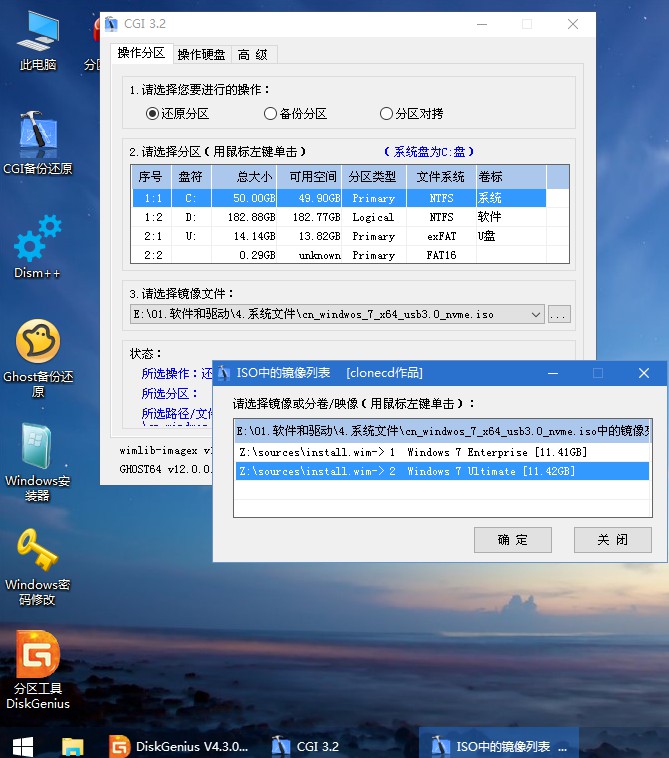Click the 所选分区 status label
The image size is (669, 758).
pos(170,393)
